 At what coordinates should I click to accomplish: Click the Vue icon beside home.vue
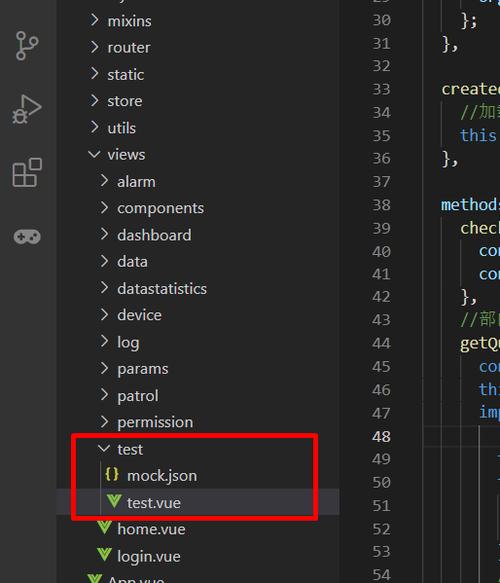click(104, 528)
